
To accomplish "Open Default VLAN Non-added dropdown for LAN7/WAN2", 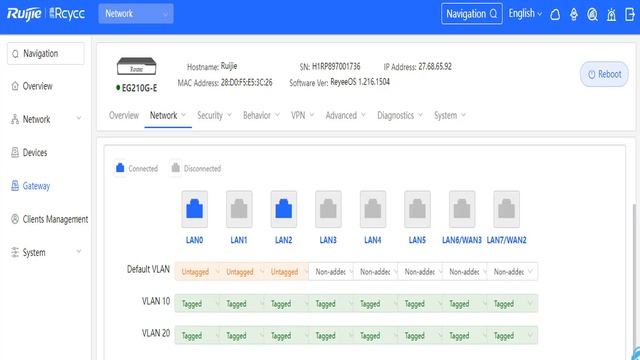I will tap(513, 271).
